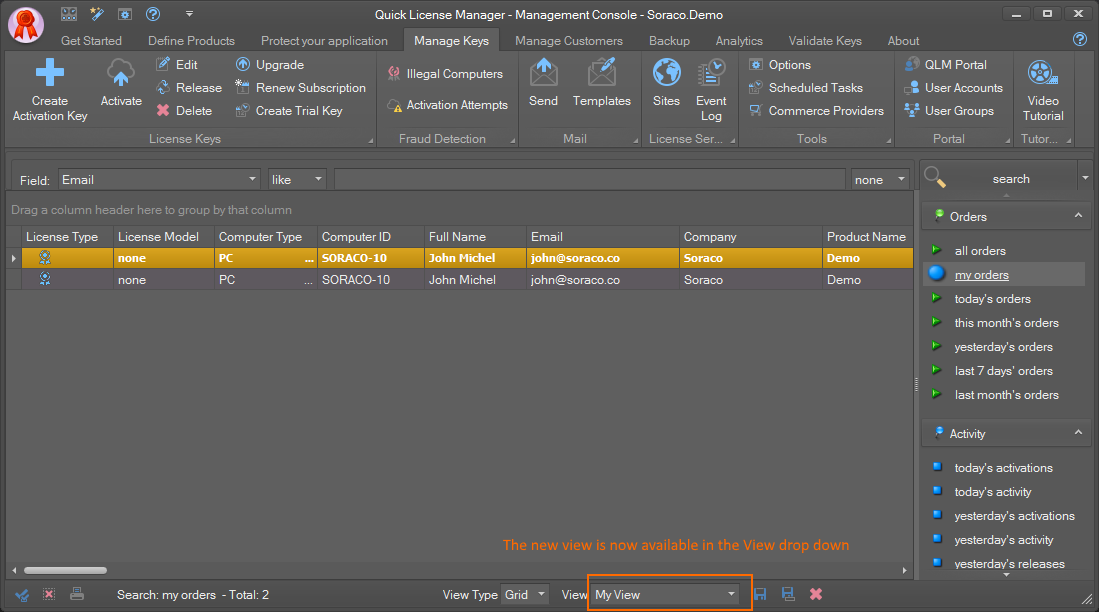Viewport: 1099px width, 612px height.
Task: Click the grid horizontal scrollbar thumb
Action: pos(65,571)
